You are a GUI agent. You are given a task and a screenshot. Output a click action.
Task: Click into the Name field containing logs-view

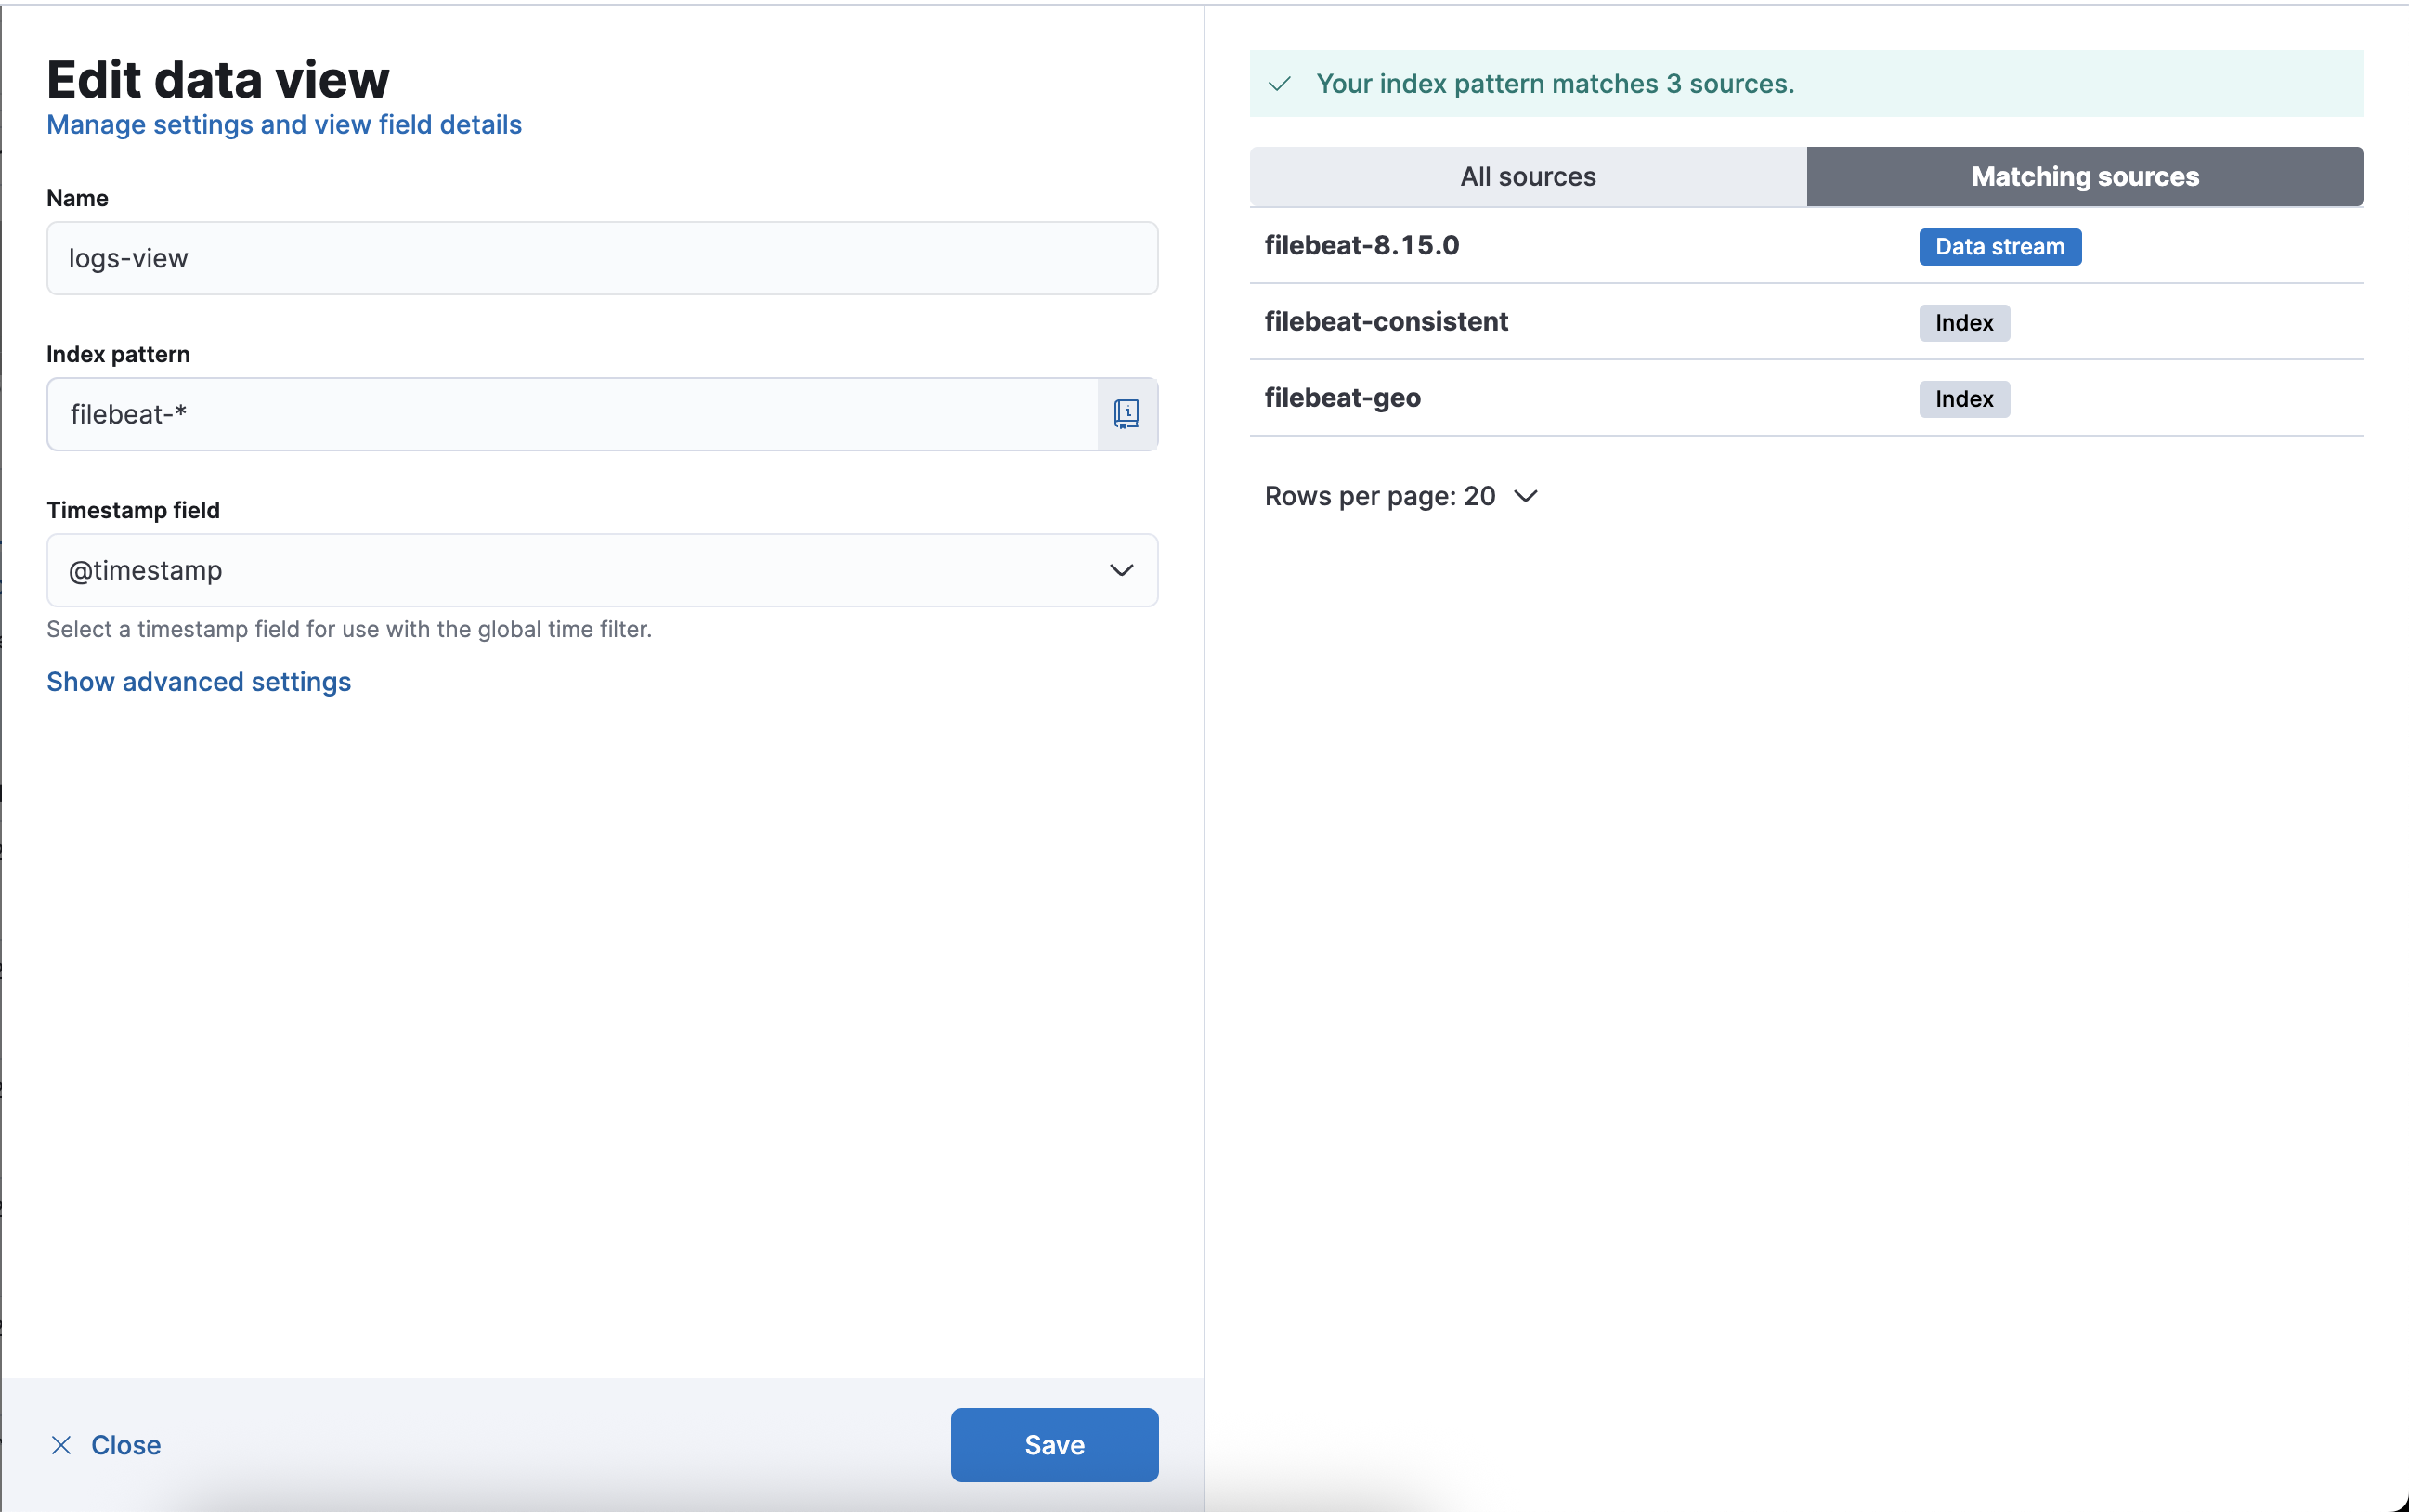(602, 258)
